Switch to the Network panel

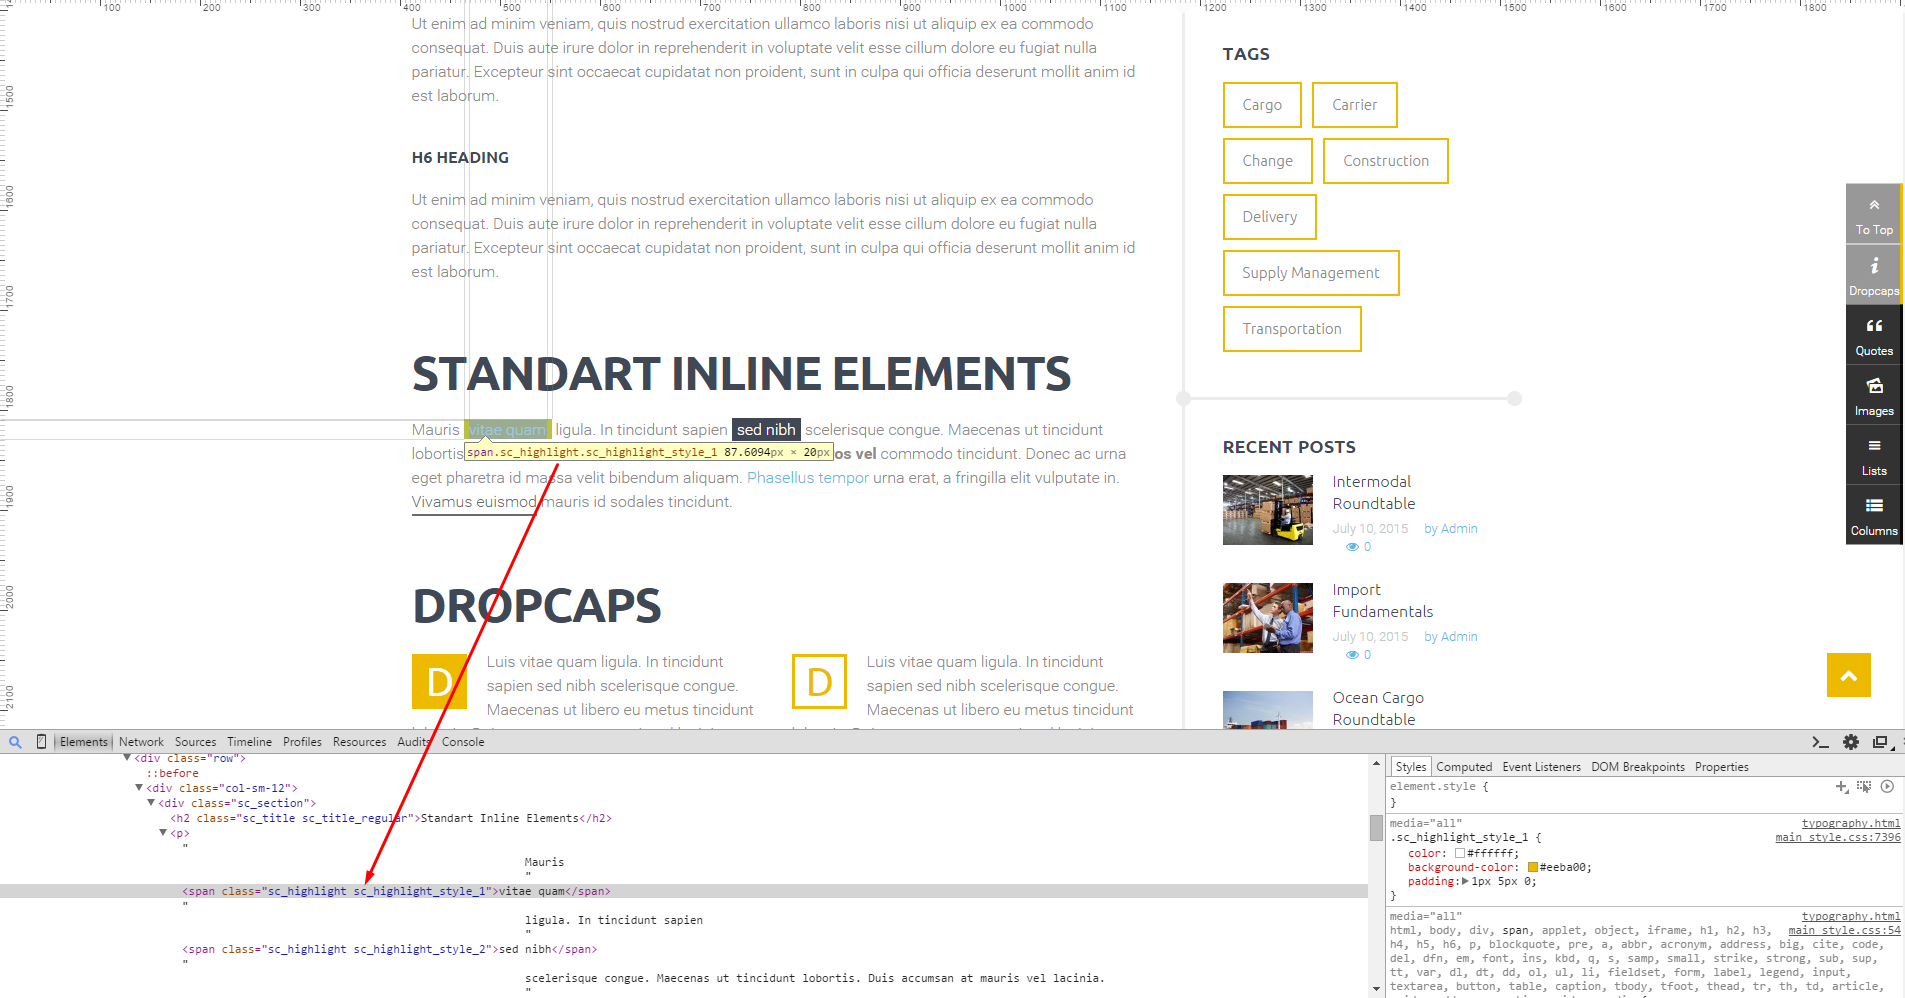coord(141,742)
